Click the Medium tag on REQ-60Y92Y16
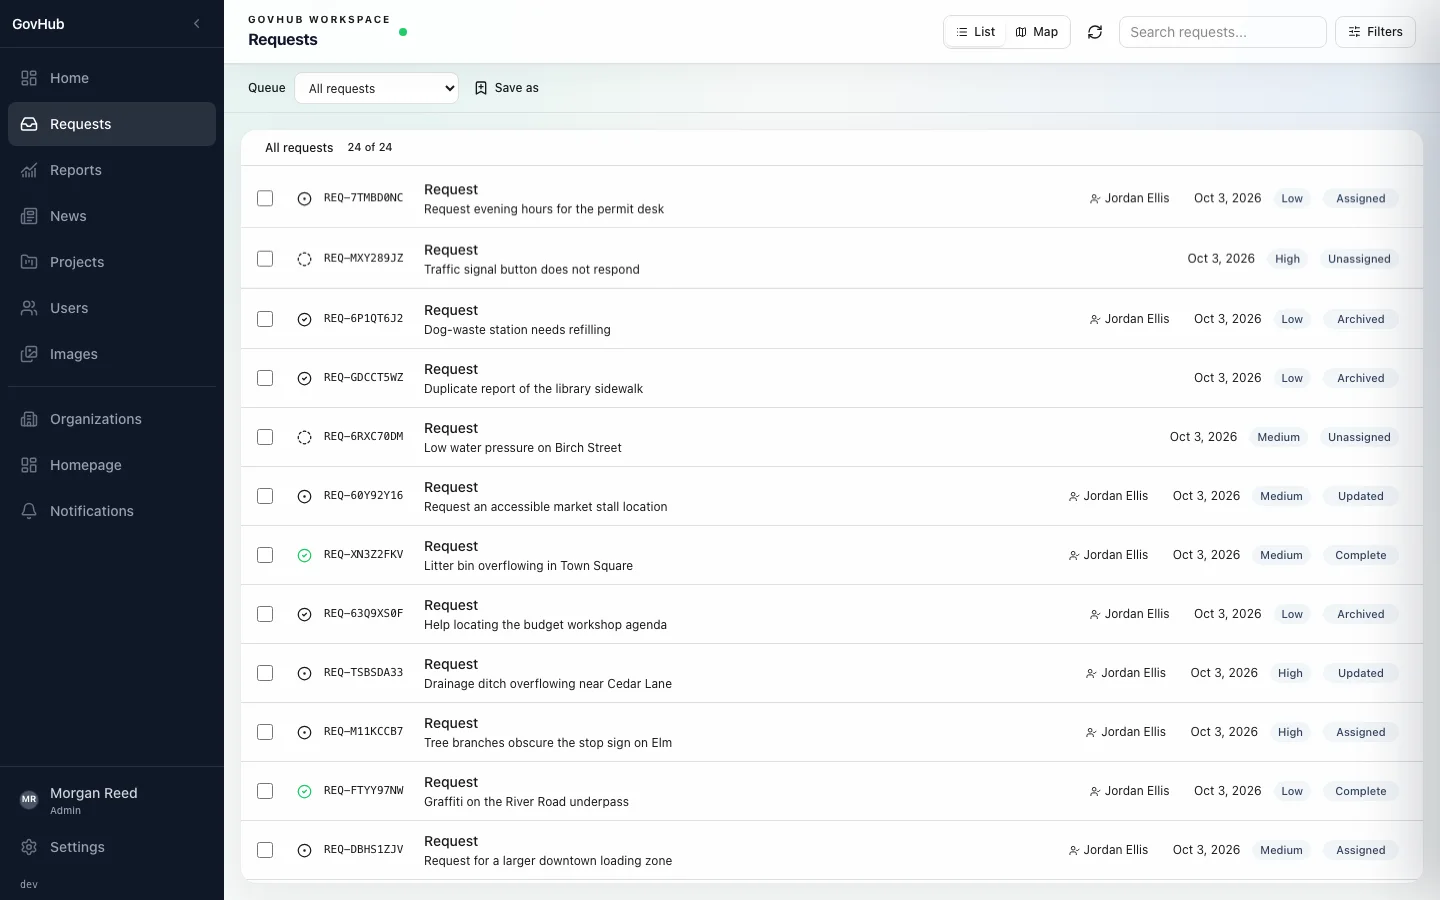This screenshot has height=900, width=1440. (x=1281, y=496)
